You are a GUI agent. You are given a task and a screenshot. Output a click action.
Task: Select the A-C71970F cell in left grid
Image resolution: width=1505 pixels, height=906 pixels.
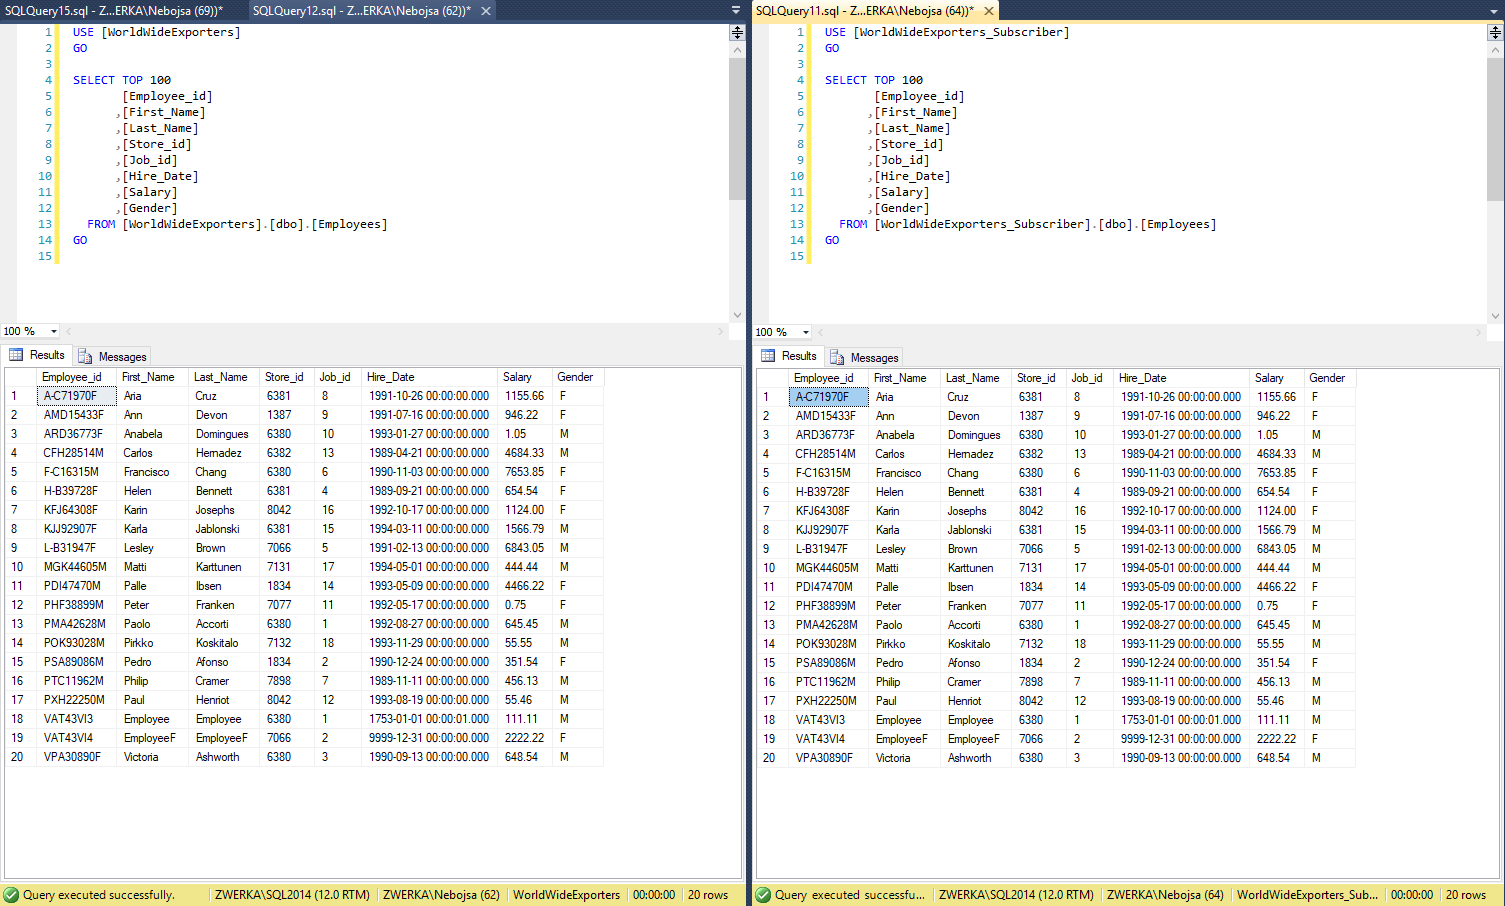(x=77, y=396)
